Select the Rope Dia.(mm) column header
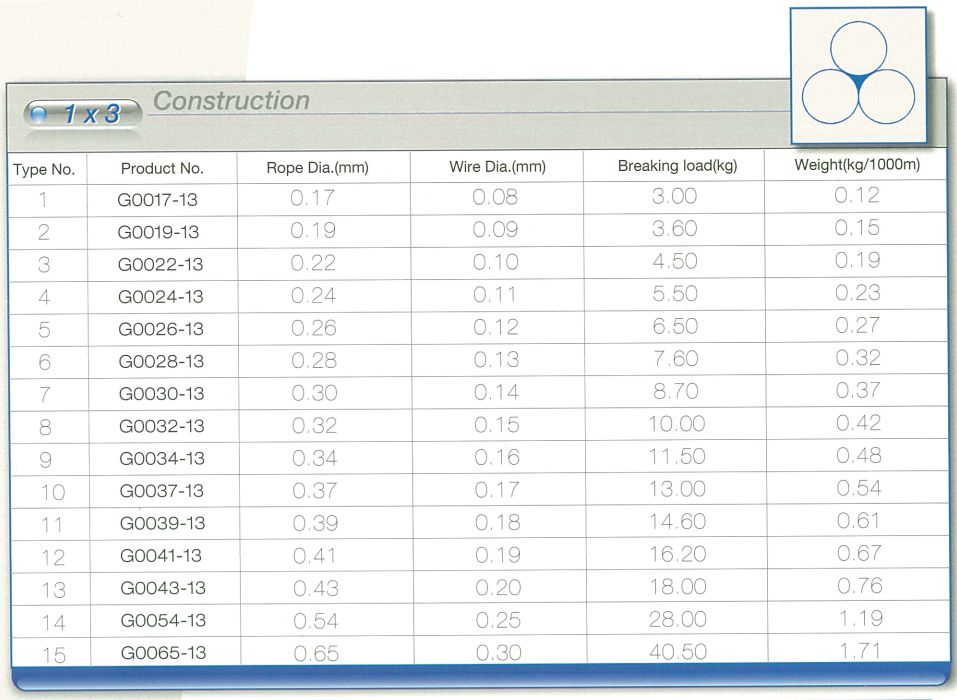The width and height of the screenshot is (957, 700). point(317,168)
